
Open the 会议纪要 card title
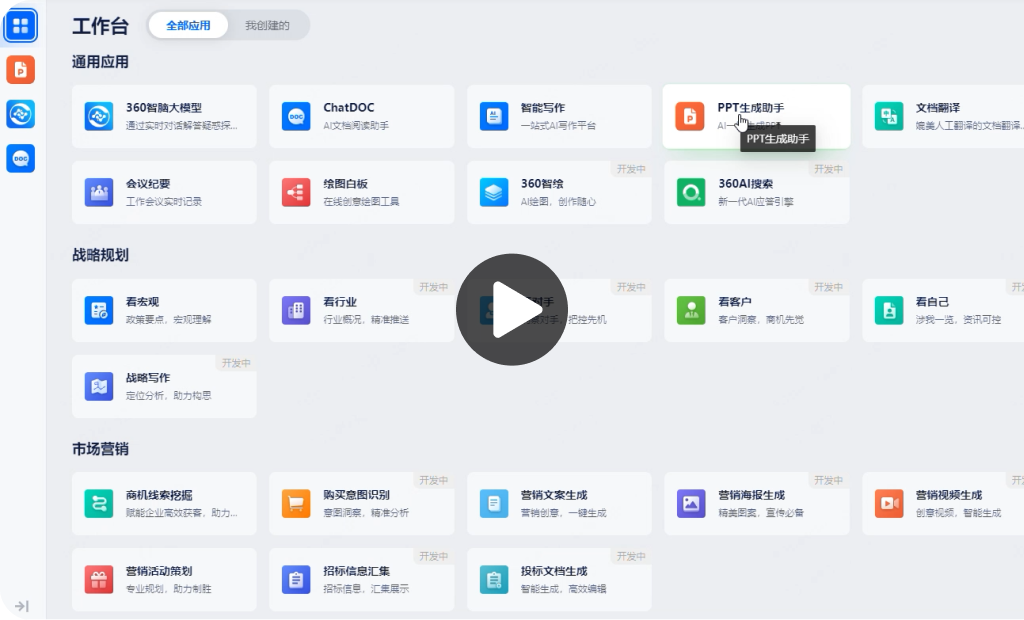point(148,184)
